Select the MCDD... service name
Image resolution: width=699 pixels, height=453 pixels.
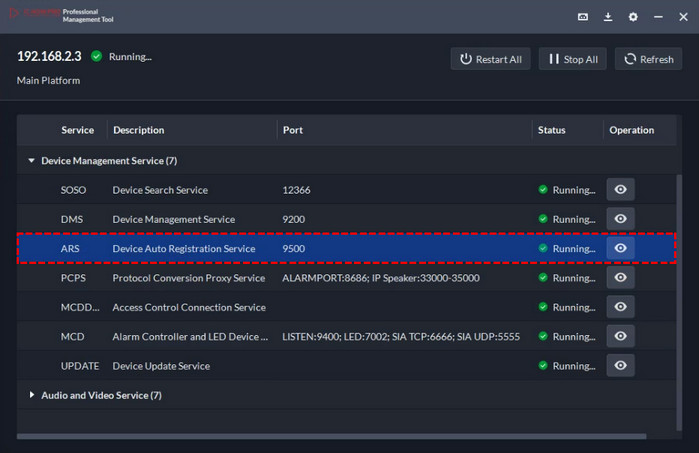tap(80, 308)
